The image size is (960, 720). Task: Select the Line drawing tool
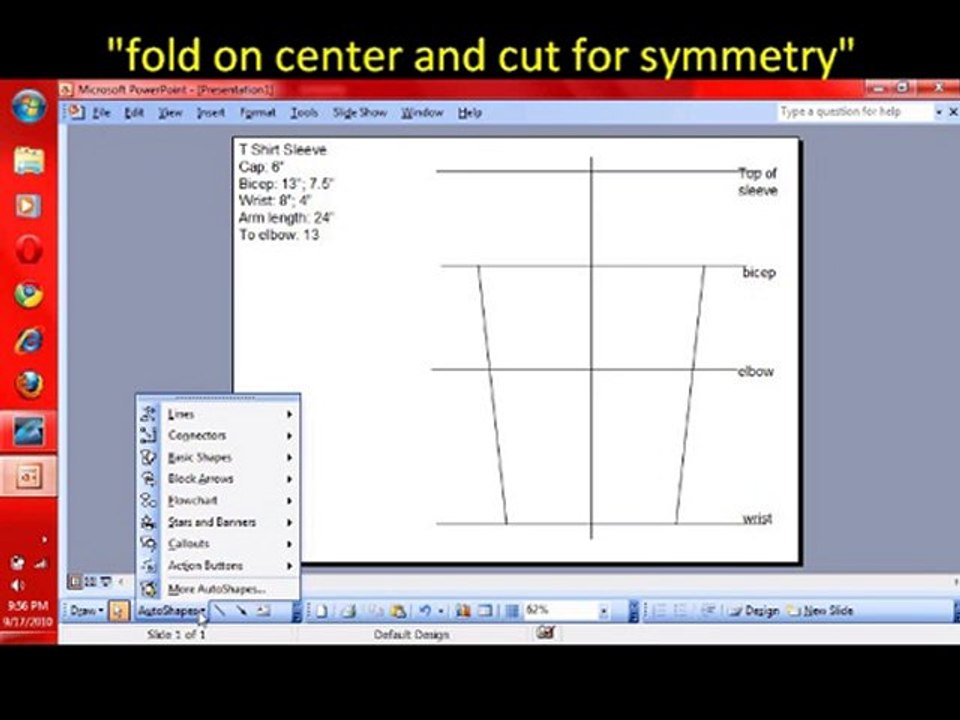coord(220,610)
